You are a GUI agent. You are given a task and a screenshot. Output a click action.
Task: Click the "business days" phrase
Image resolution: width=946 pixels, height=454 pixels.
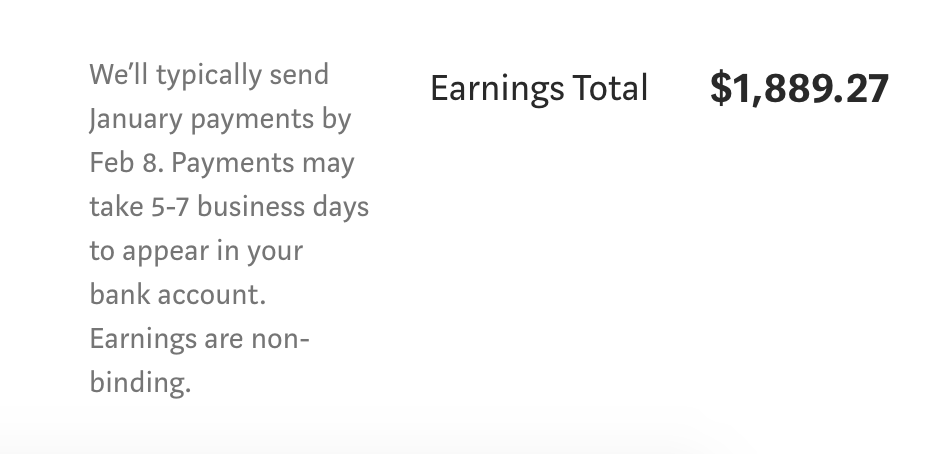283,207
